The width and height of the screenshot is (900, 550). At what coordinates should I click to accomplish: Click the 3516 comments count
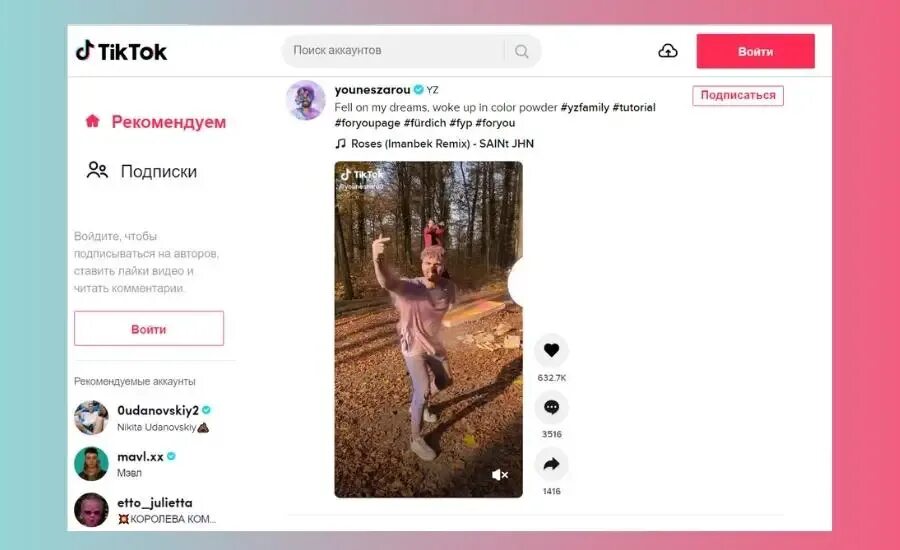pyautogui.click(x=551, y=435)
